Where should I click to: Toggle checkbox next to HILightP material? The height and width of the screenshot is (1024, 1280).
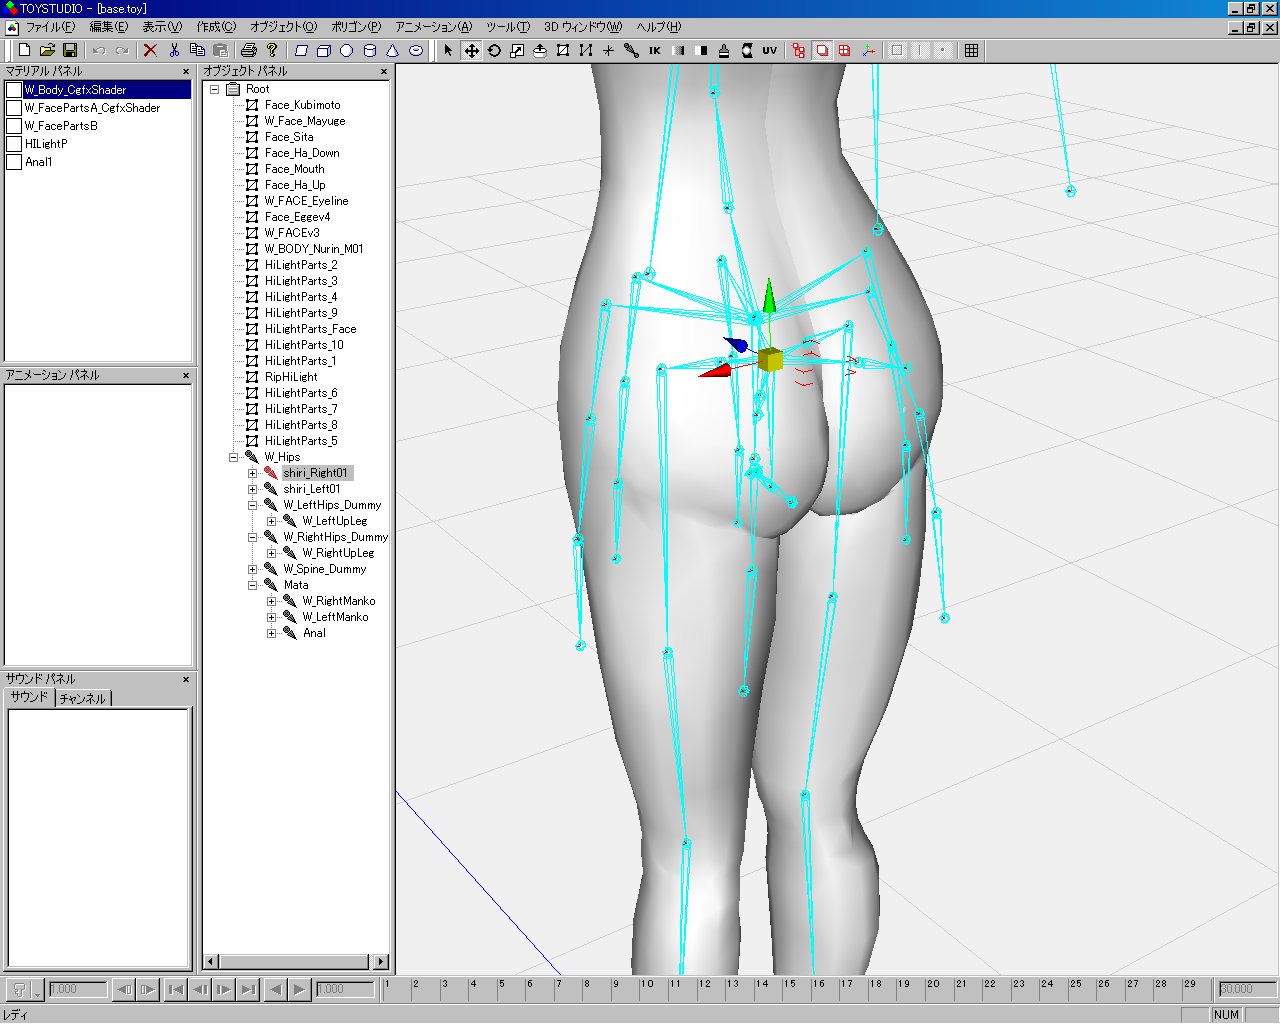(14, 144)
